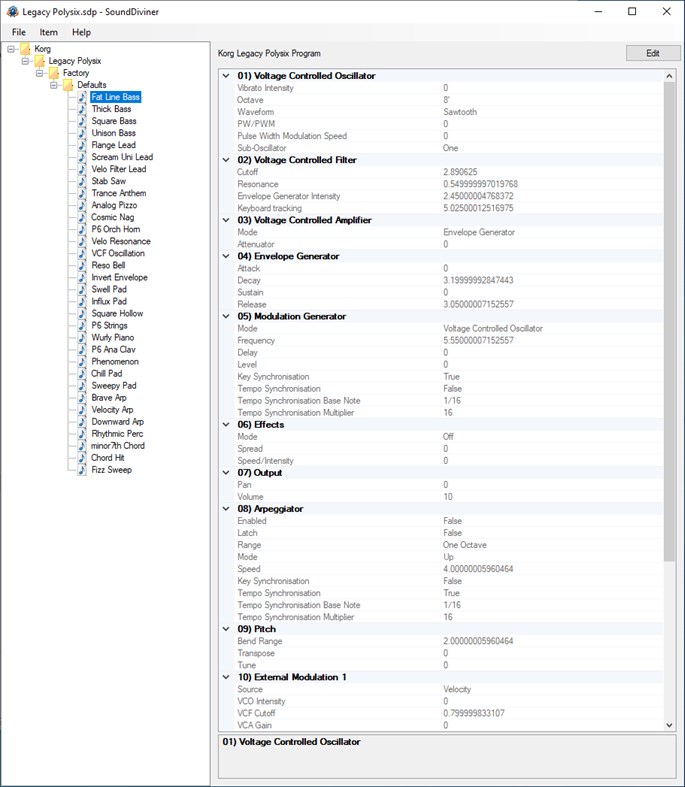
Task: Click the music note icon beside Velo Filter Lead
Action: (82, 169)
